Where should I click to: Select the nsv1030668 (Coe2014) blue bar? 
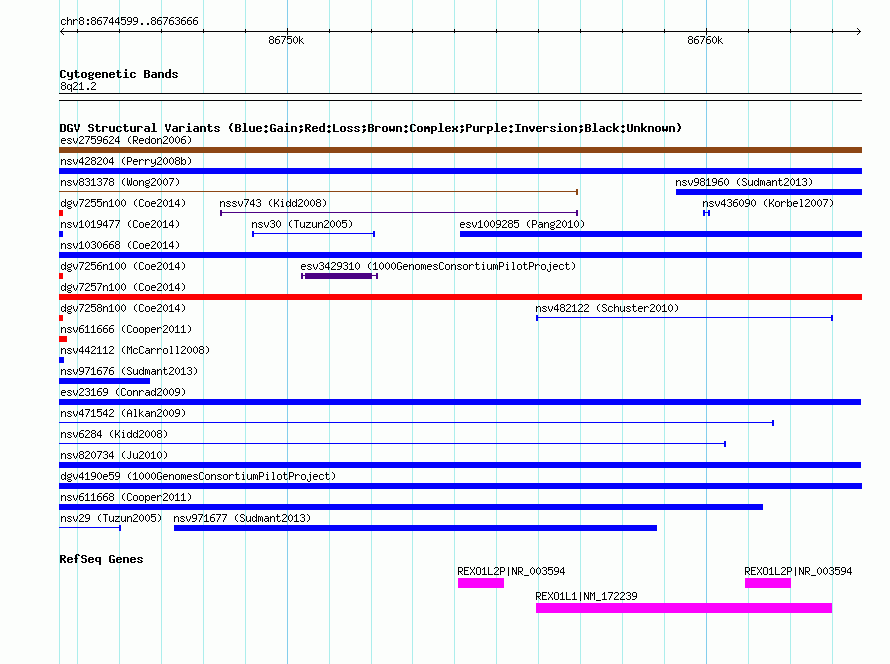coord(460,255)
